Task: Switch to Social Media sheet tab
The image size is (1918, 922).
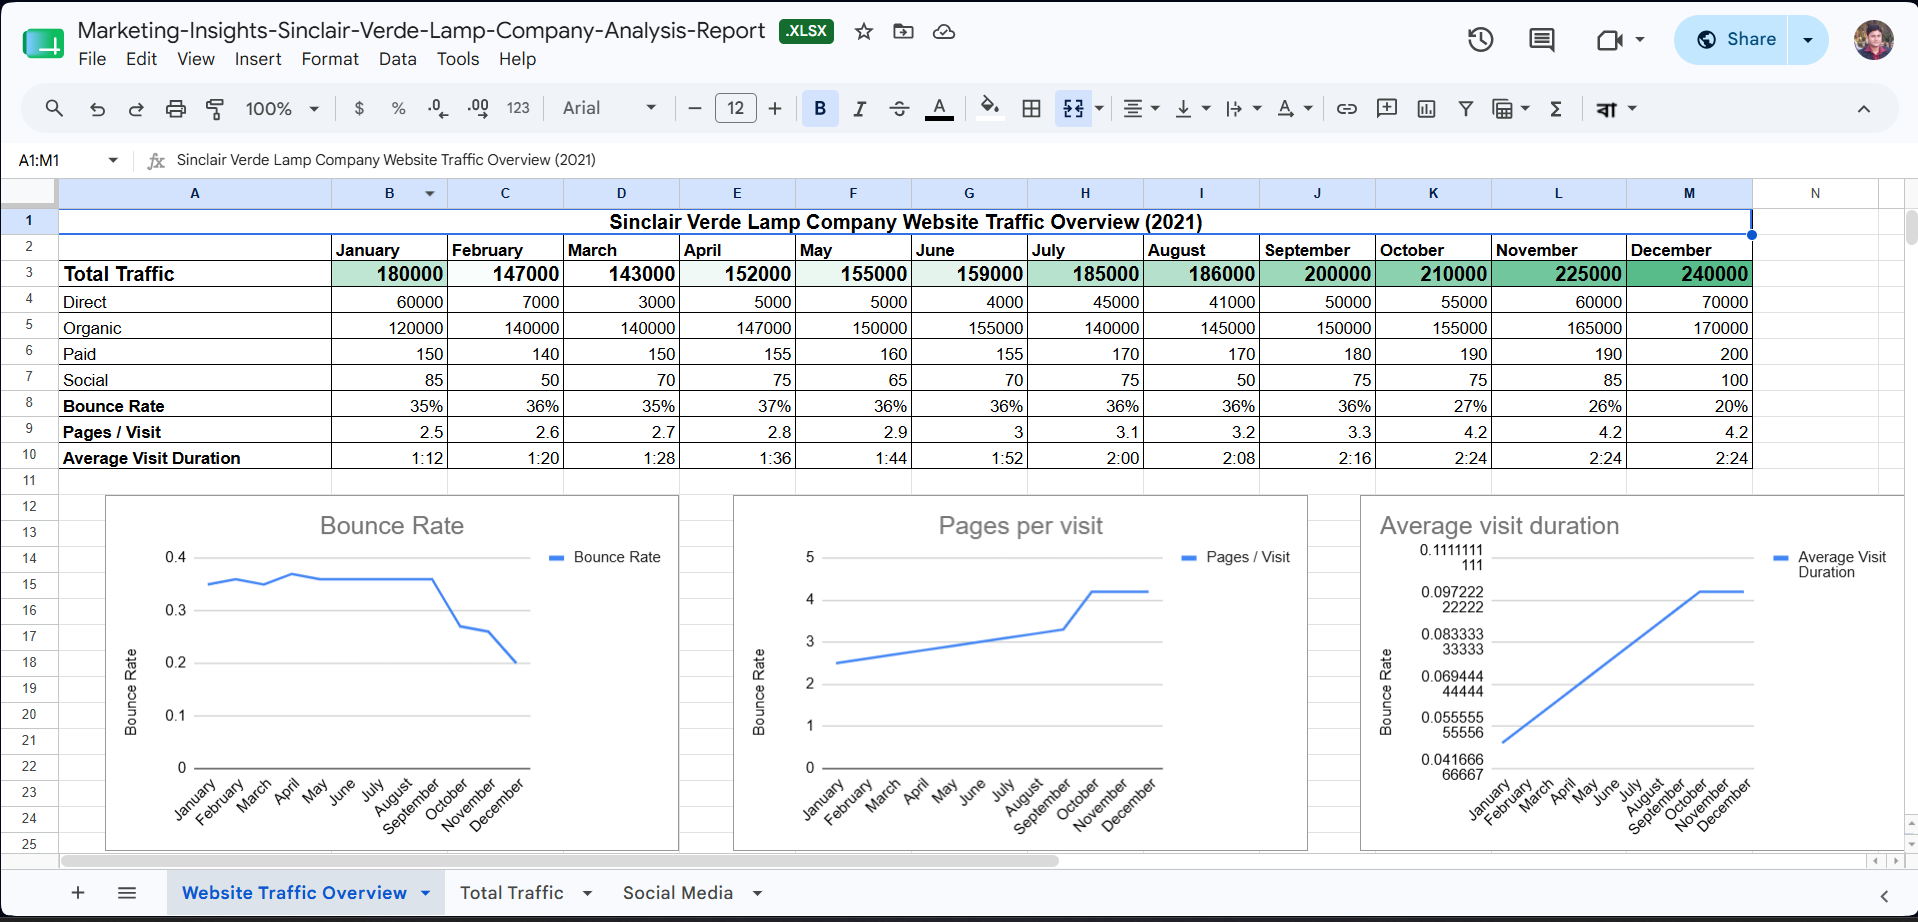Action: [x=678, y=893]
